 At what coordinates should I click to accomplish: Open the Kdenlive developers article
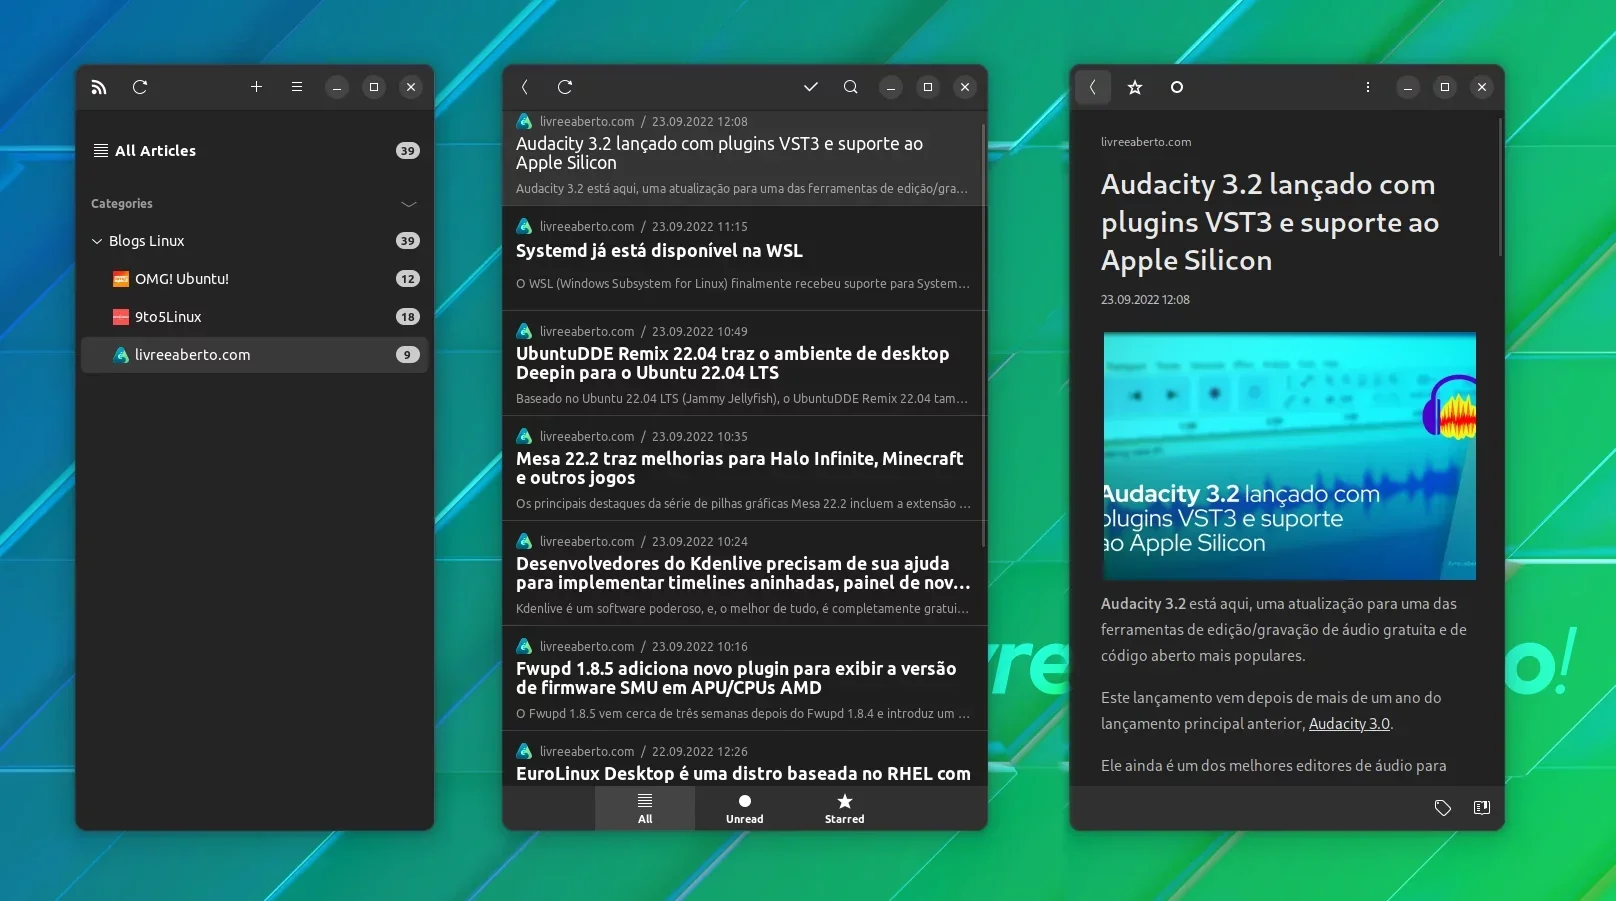pos(743,573)
